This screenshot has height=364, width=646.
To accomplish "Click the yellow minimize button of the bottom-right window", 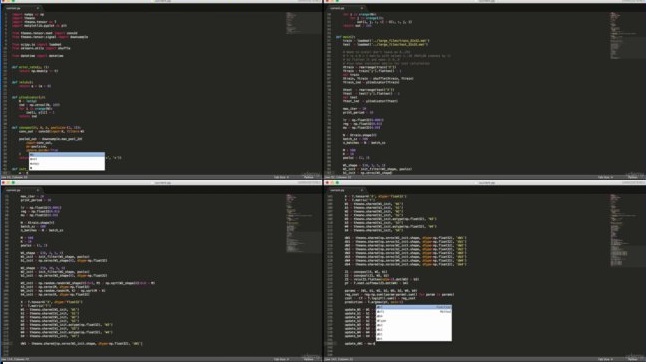I will [332, 183].
